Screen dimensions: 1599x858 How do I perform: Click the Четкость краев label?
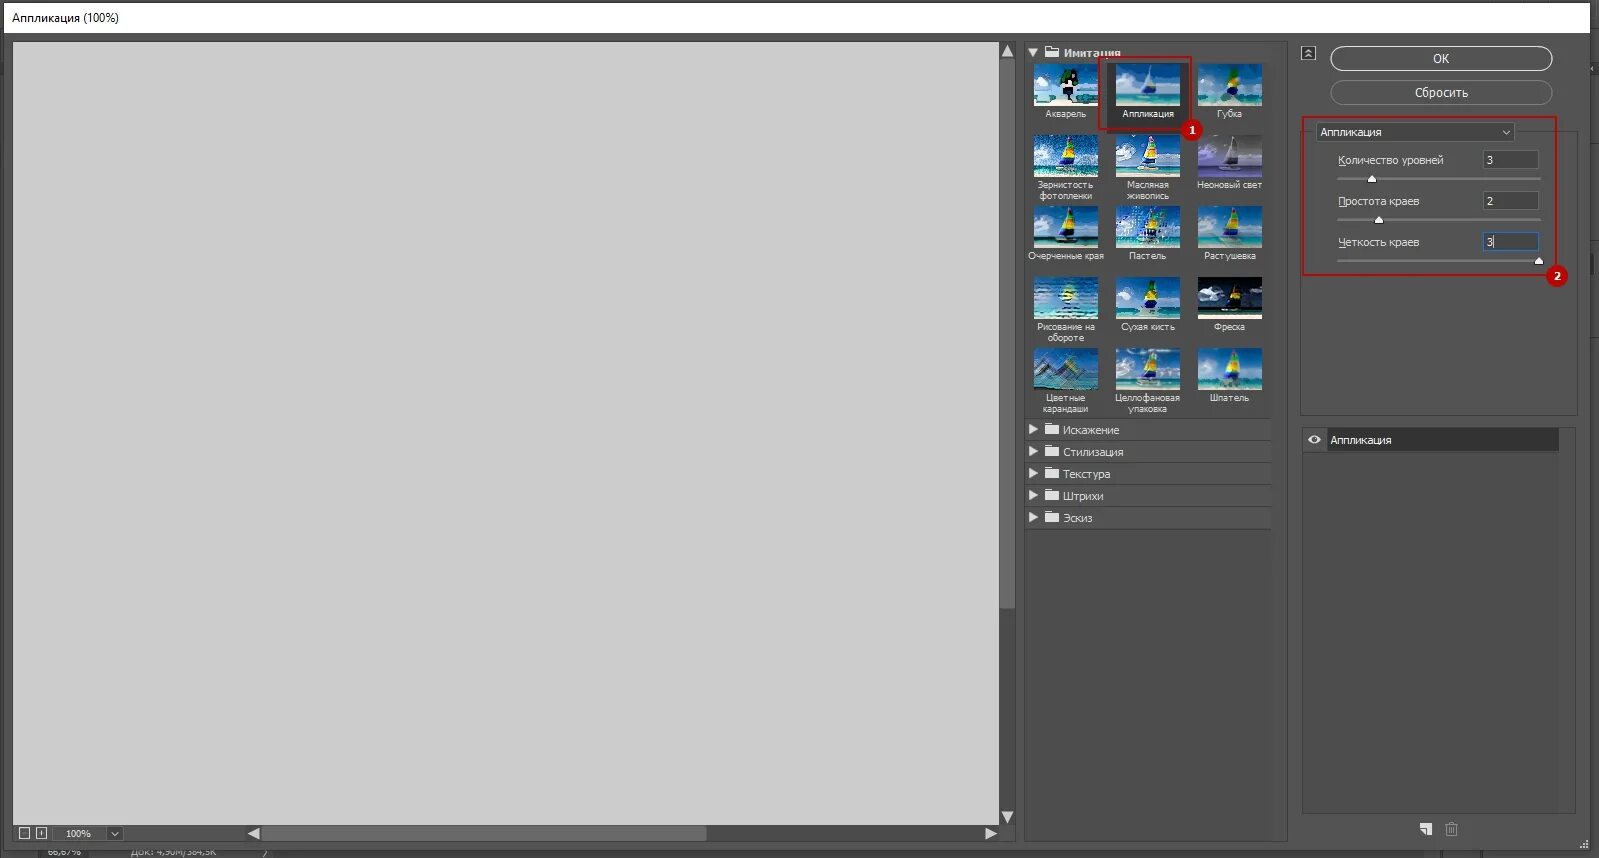click(x=1379, y=242)
